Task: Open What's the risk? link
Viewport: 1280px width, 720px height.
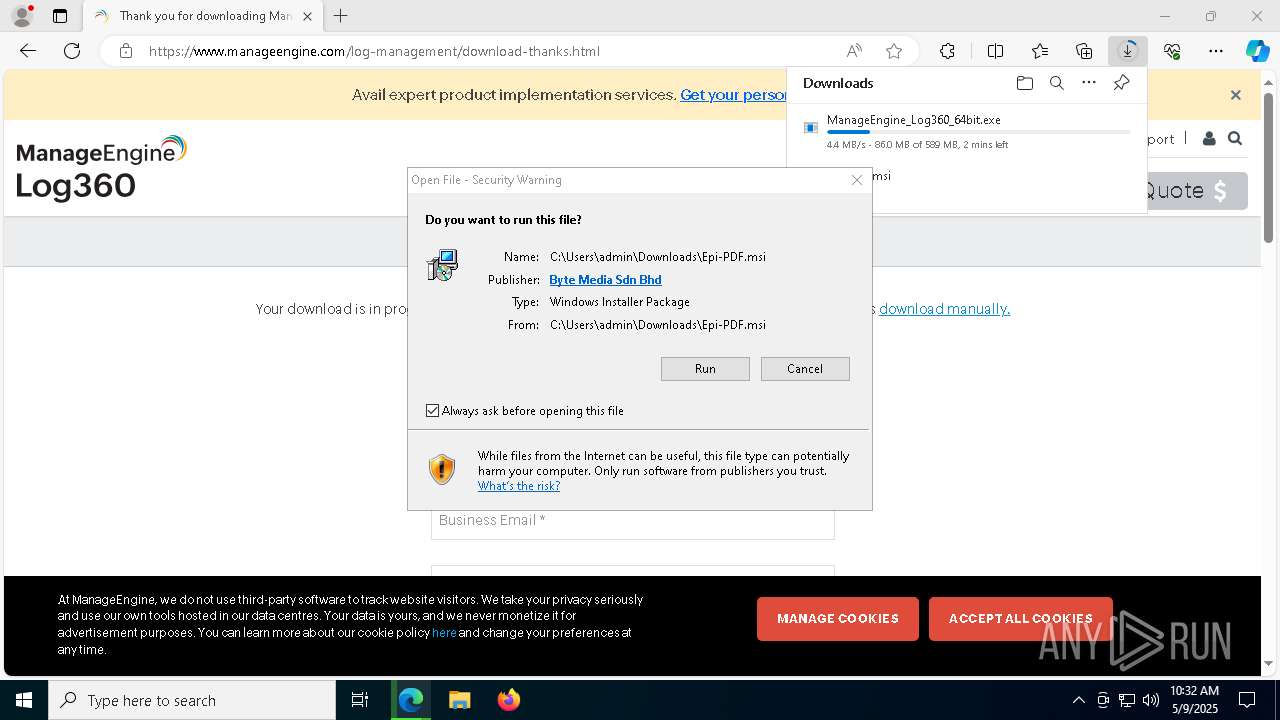Action: 519,486
